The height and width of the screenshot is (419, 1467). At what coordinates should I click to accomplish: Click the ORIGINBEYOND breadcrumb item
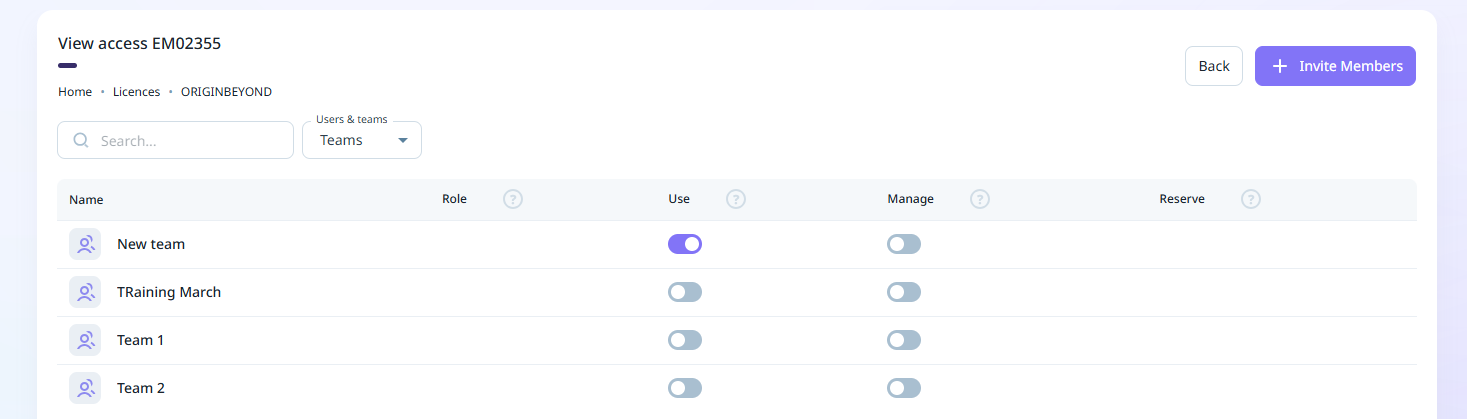[x=226, y=92]
